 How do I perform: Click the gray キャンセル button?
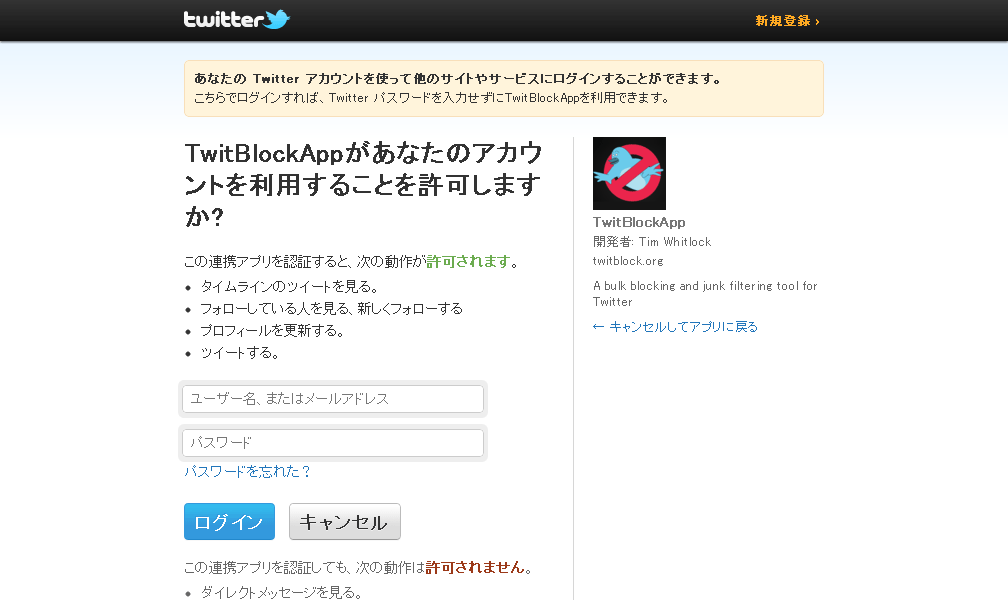(x=345, y=522)
